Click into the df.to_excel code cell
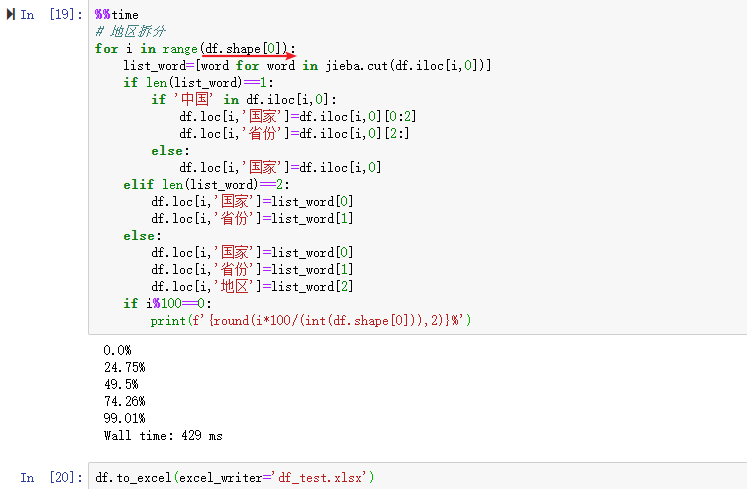The height and width of the screenshot is (489, 747). pyautogui.click(x=400, y=478)
